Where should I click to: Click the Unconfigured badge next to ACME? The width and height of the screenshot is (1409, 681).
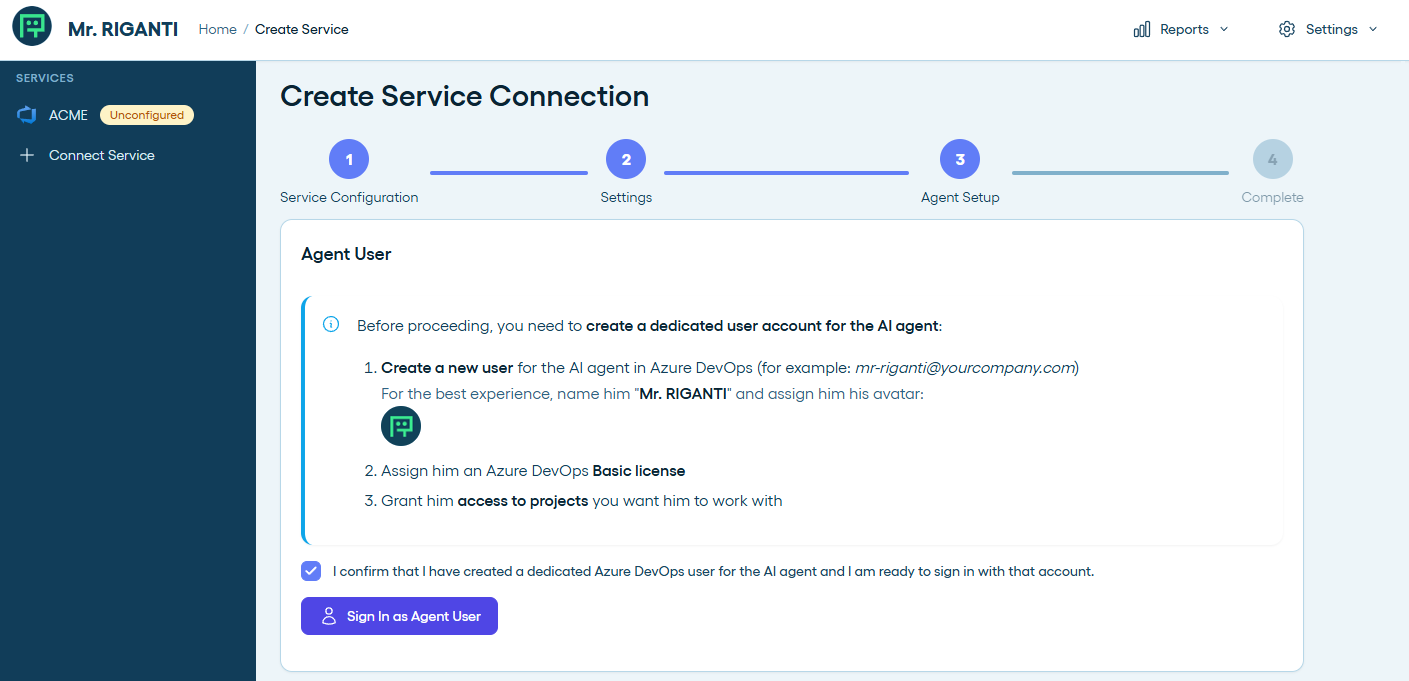146,114
